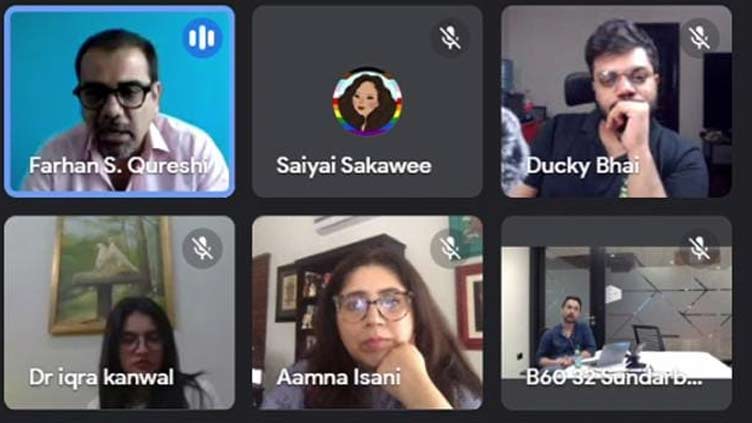Select the Aamna Isani name label
This screenshot has width=752, height=423.
tap(339, 377)
